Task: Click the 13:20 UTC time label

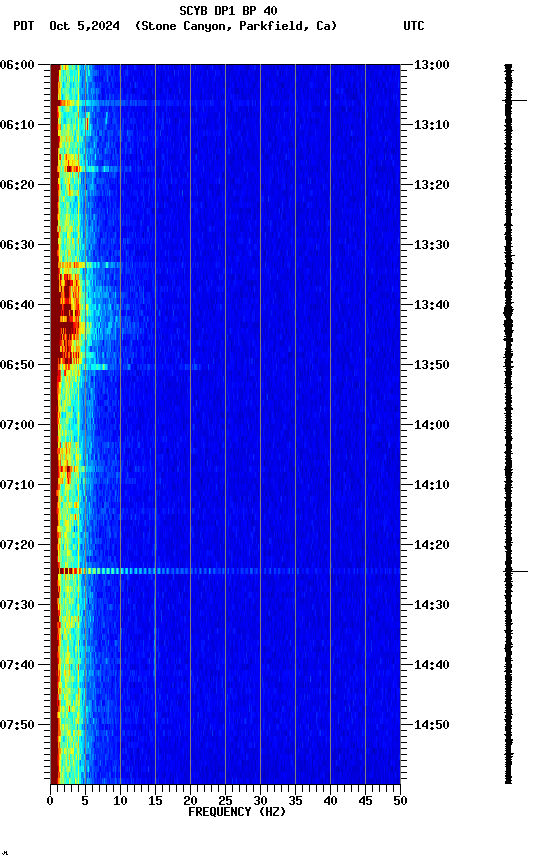Action: tap(431, 185)
